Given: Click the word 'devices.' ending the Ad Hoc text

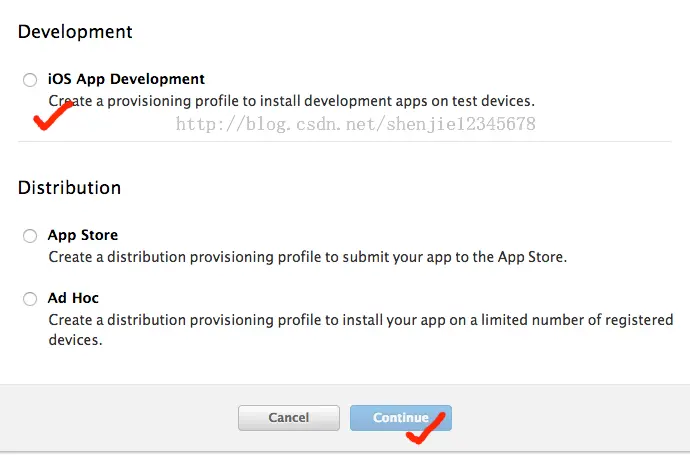Looking at the screenshot, I should pyautogui.click(x=75, y=340).
